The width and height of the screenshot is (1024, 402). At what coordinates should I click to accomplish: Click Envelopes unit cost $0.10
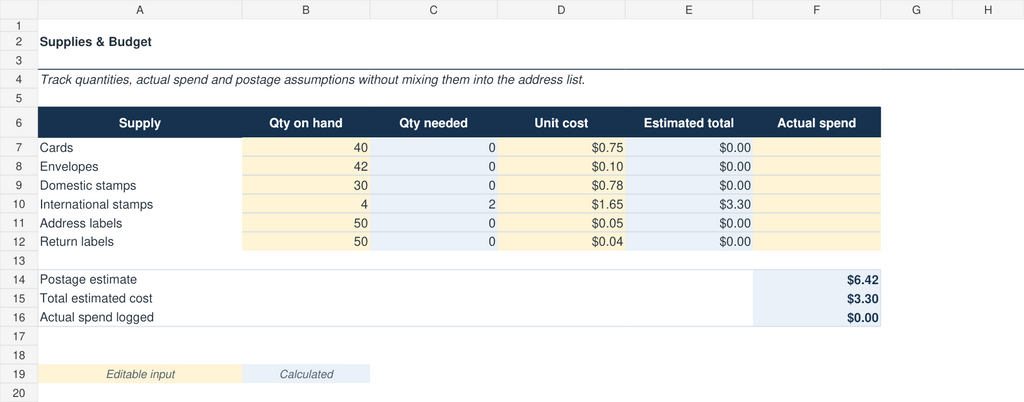(561, 166)
